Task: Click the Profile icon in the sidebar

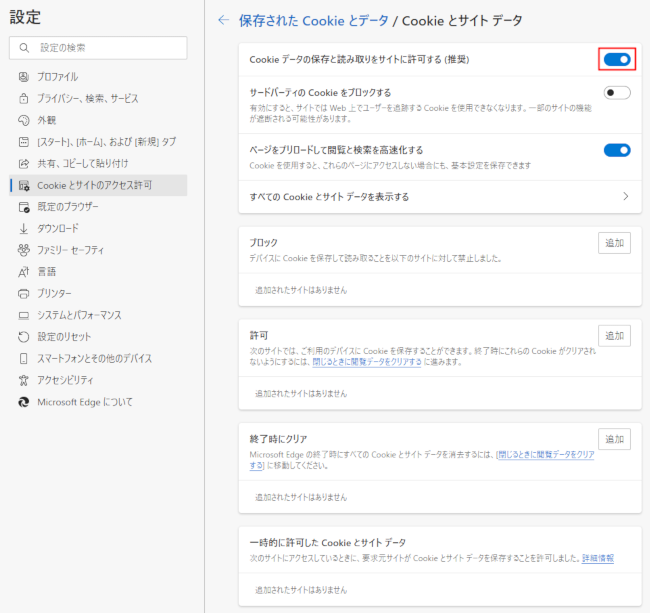Action: click(x=25, y=77)
